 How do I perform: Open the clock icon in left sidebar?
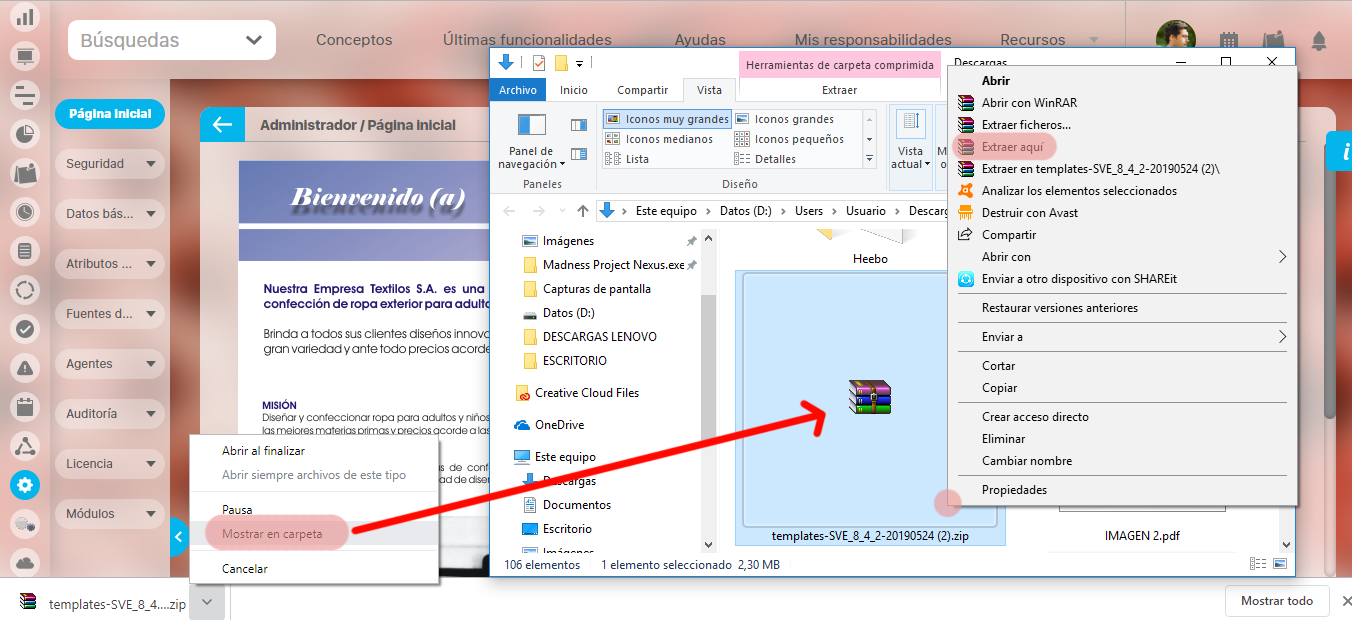25,211
